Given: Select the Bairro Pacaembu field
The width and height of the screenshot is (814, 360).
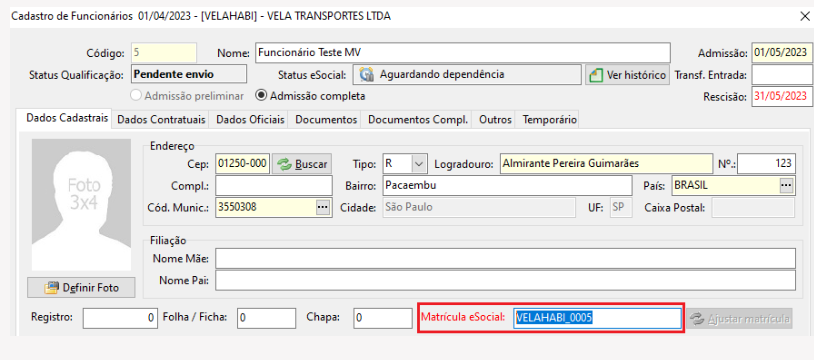Looking at the screenshot, I should [x=506, y=185].
